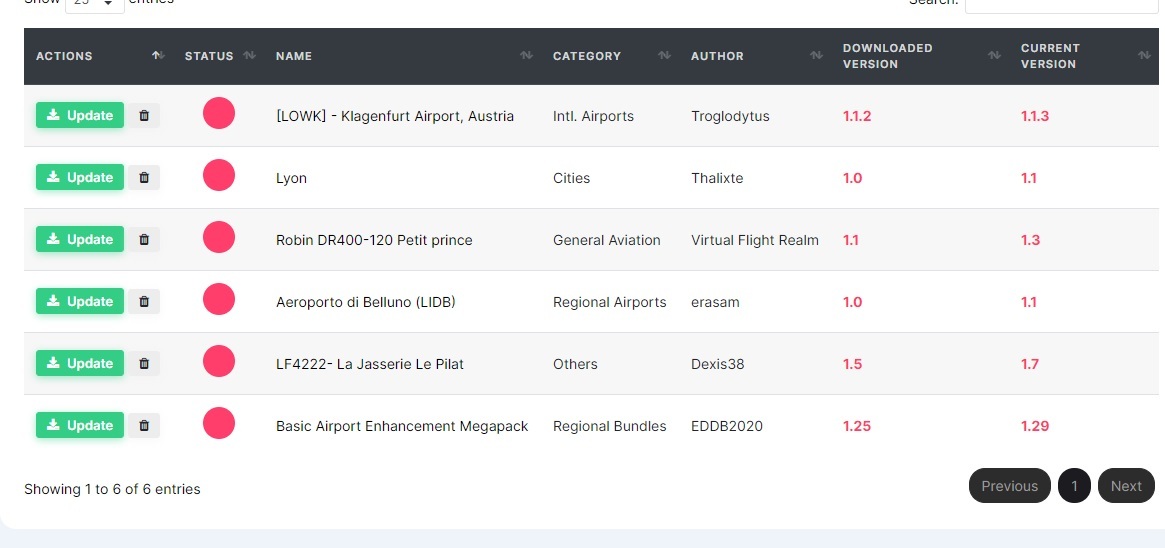Image resolution: width=1165 pixels, height=548 pixels.
Task: Click the Search input field
Action: [x=1060, y=4]
